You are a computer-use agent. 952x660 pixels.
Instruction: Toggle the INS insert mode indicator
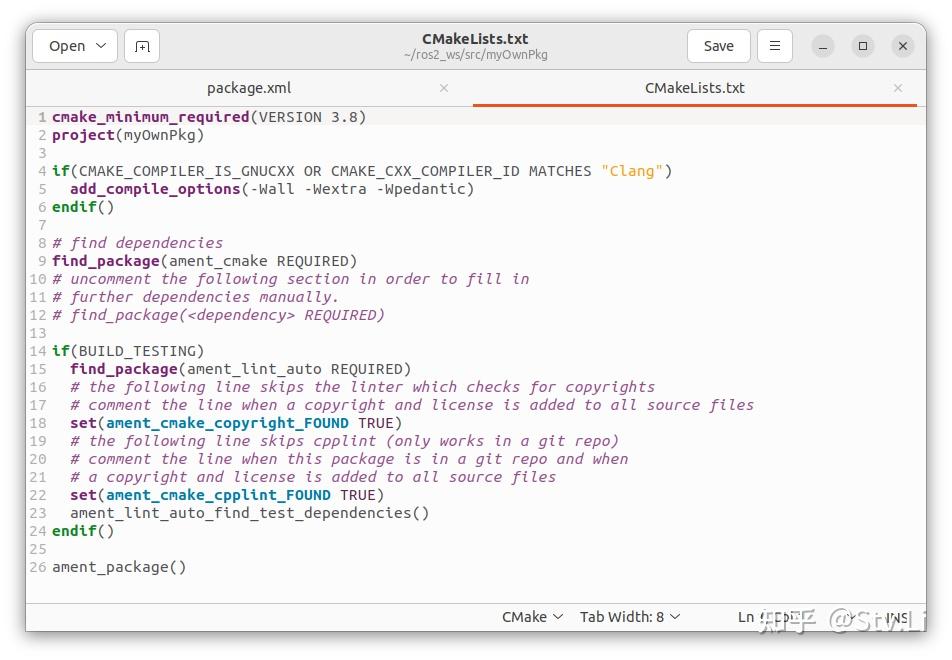coord(897,618)
